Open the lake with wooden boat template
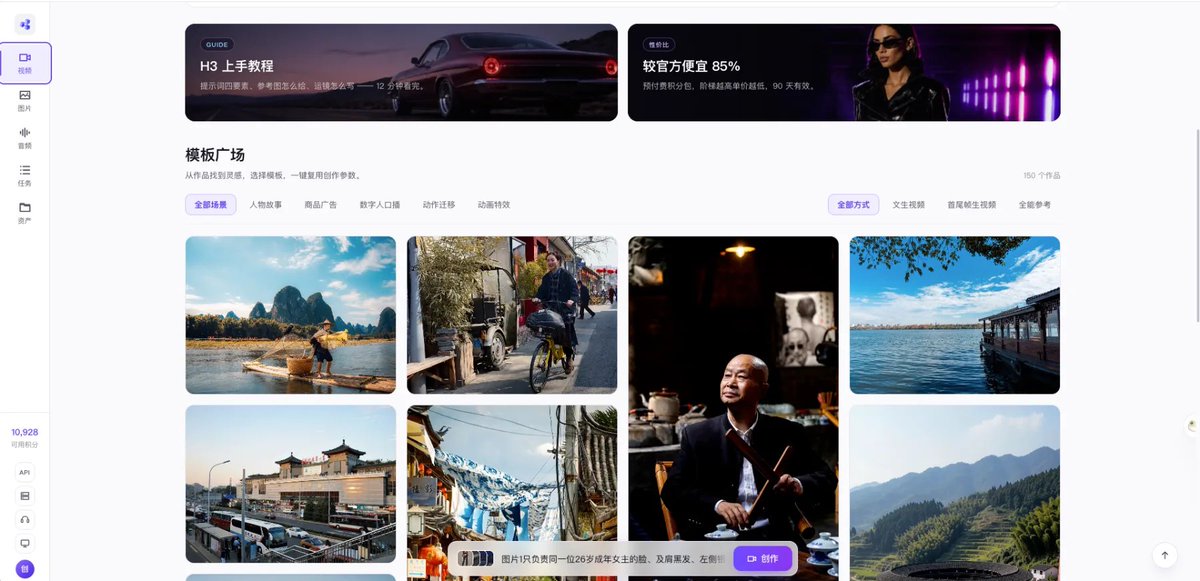Viewport: 1200px width, 581px height. point(955,315)
